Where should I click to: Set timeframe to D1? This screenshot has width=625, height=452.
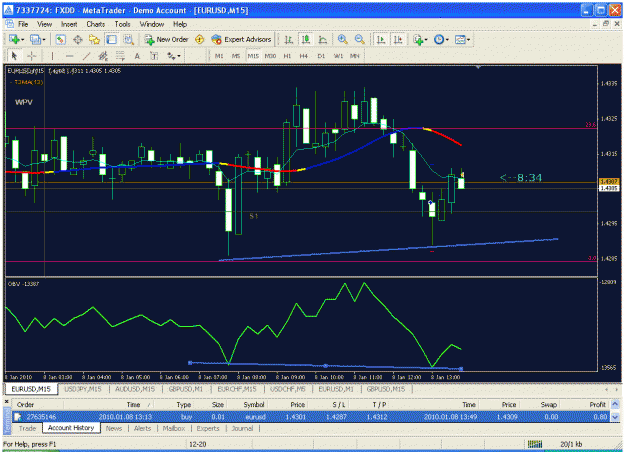pyautogui.click(x=321, y=56)
